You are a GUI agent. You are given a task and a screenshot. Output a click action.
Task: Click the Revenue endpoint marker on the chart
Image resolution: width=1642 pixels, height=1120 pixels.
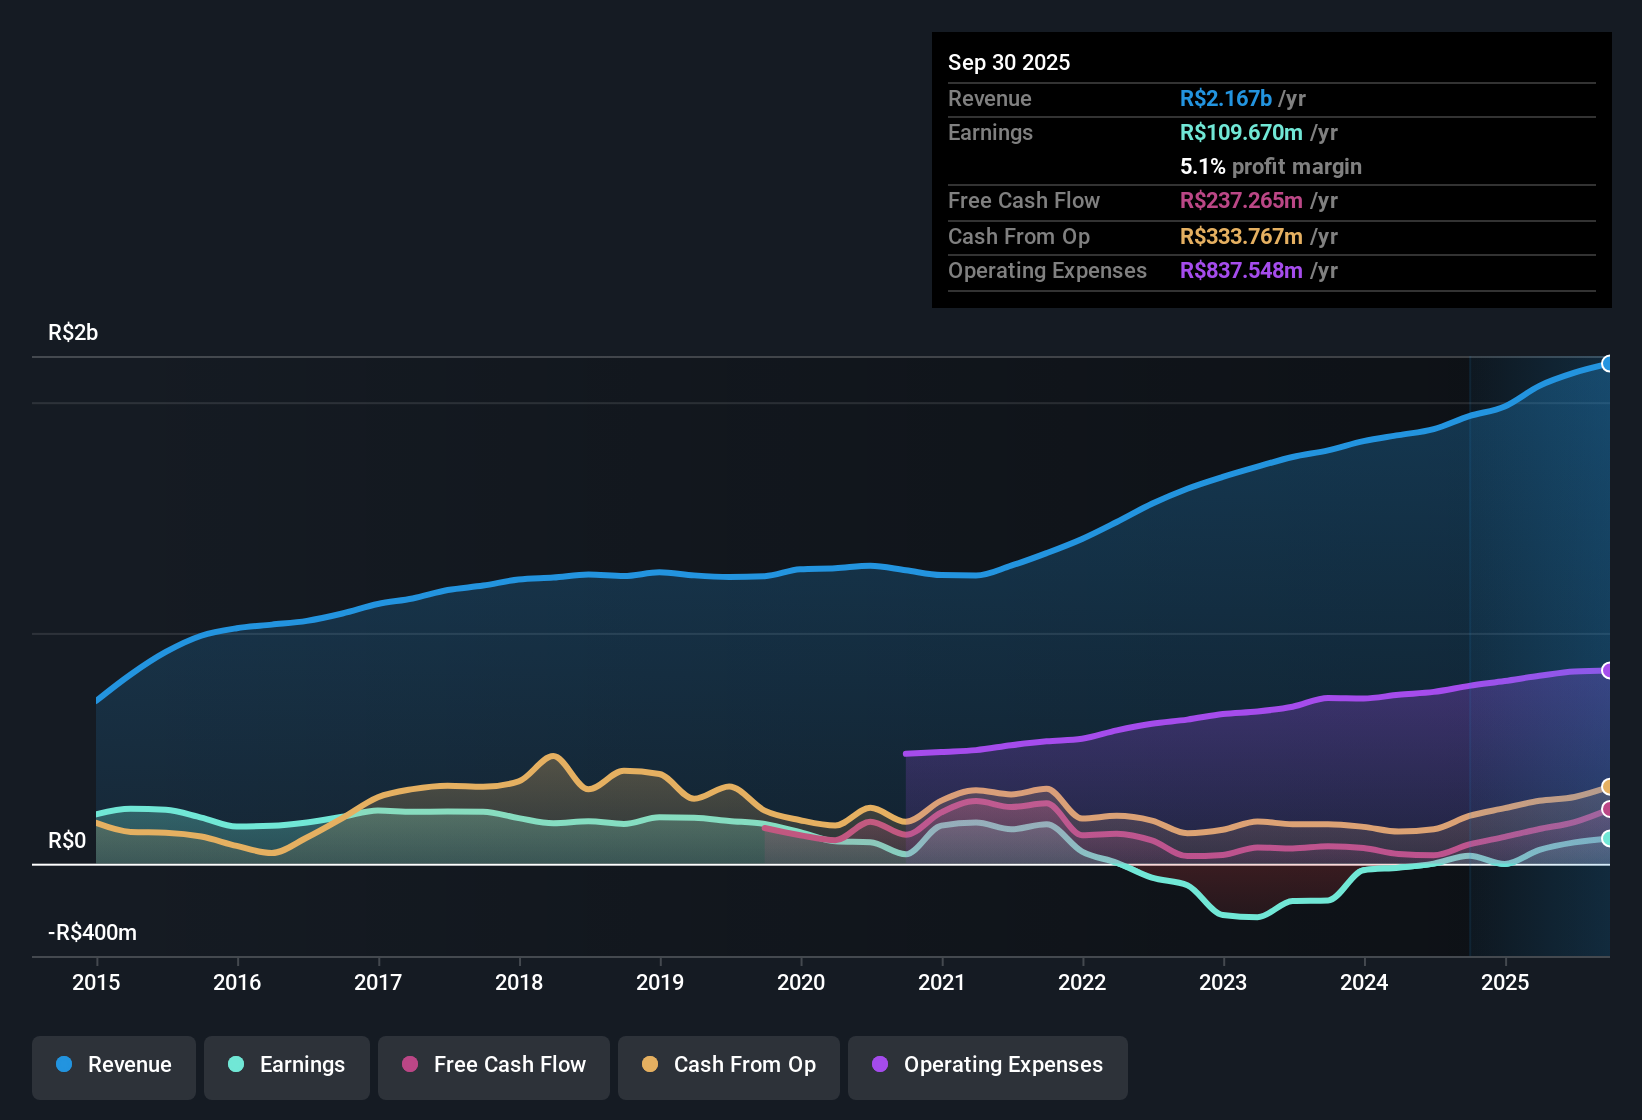click(x=1608, y=363)
